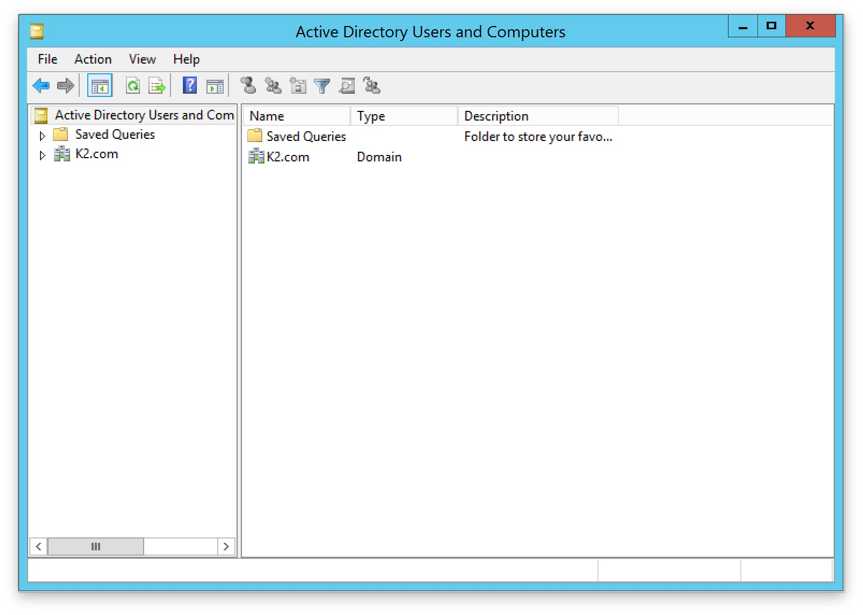This screenshot has height=615, width=863.
Task: Open the Help menu
Action: pyautogui.click(x=186, y=59)
